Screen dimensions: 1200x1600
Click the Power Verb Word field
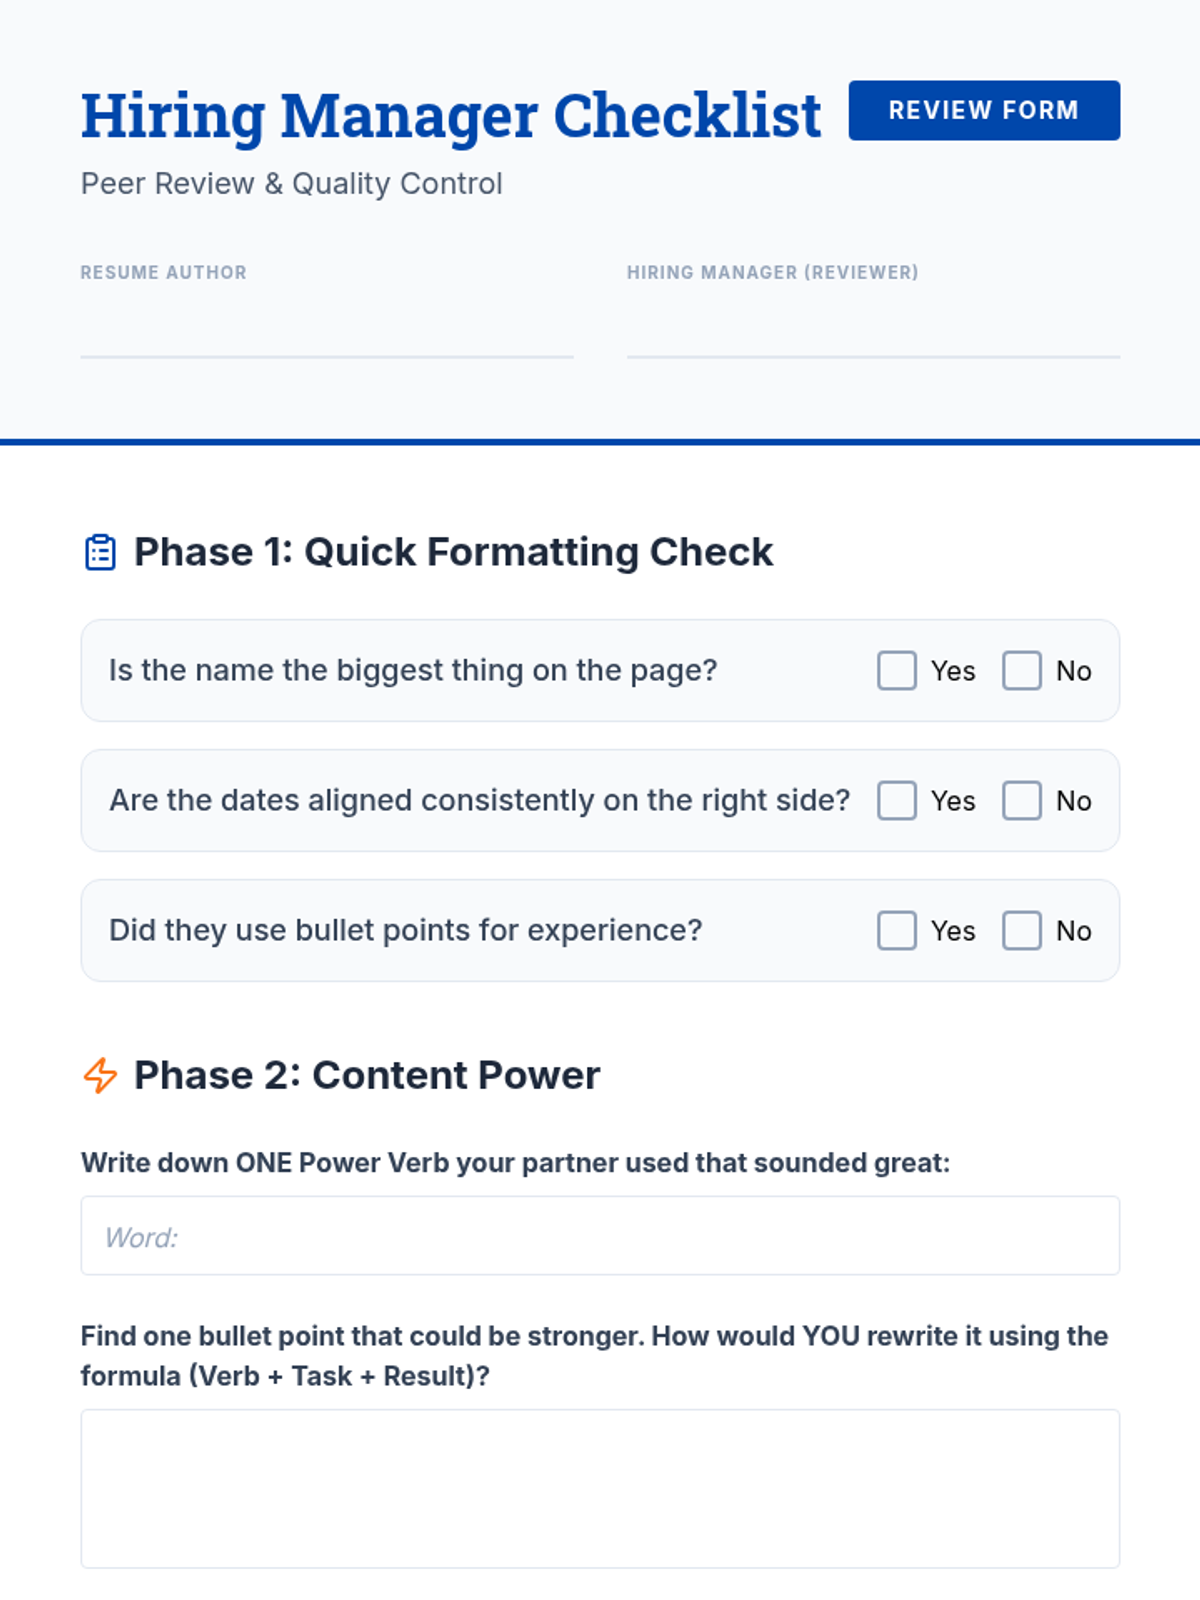pyautogui.click(x=600, y=1236)
